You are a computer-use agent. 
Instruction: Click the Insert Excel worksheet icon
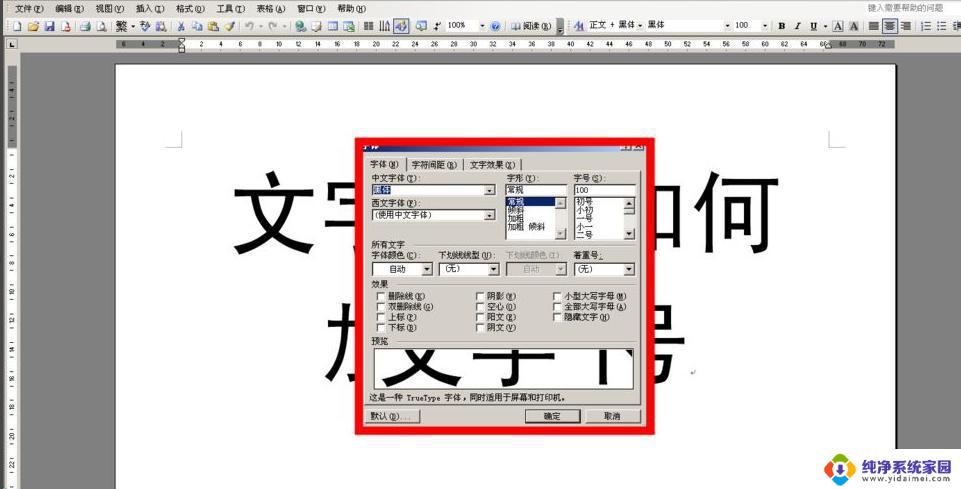(x=348, y=26)
